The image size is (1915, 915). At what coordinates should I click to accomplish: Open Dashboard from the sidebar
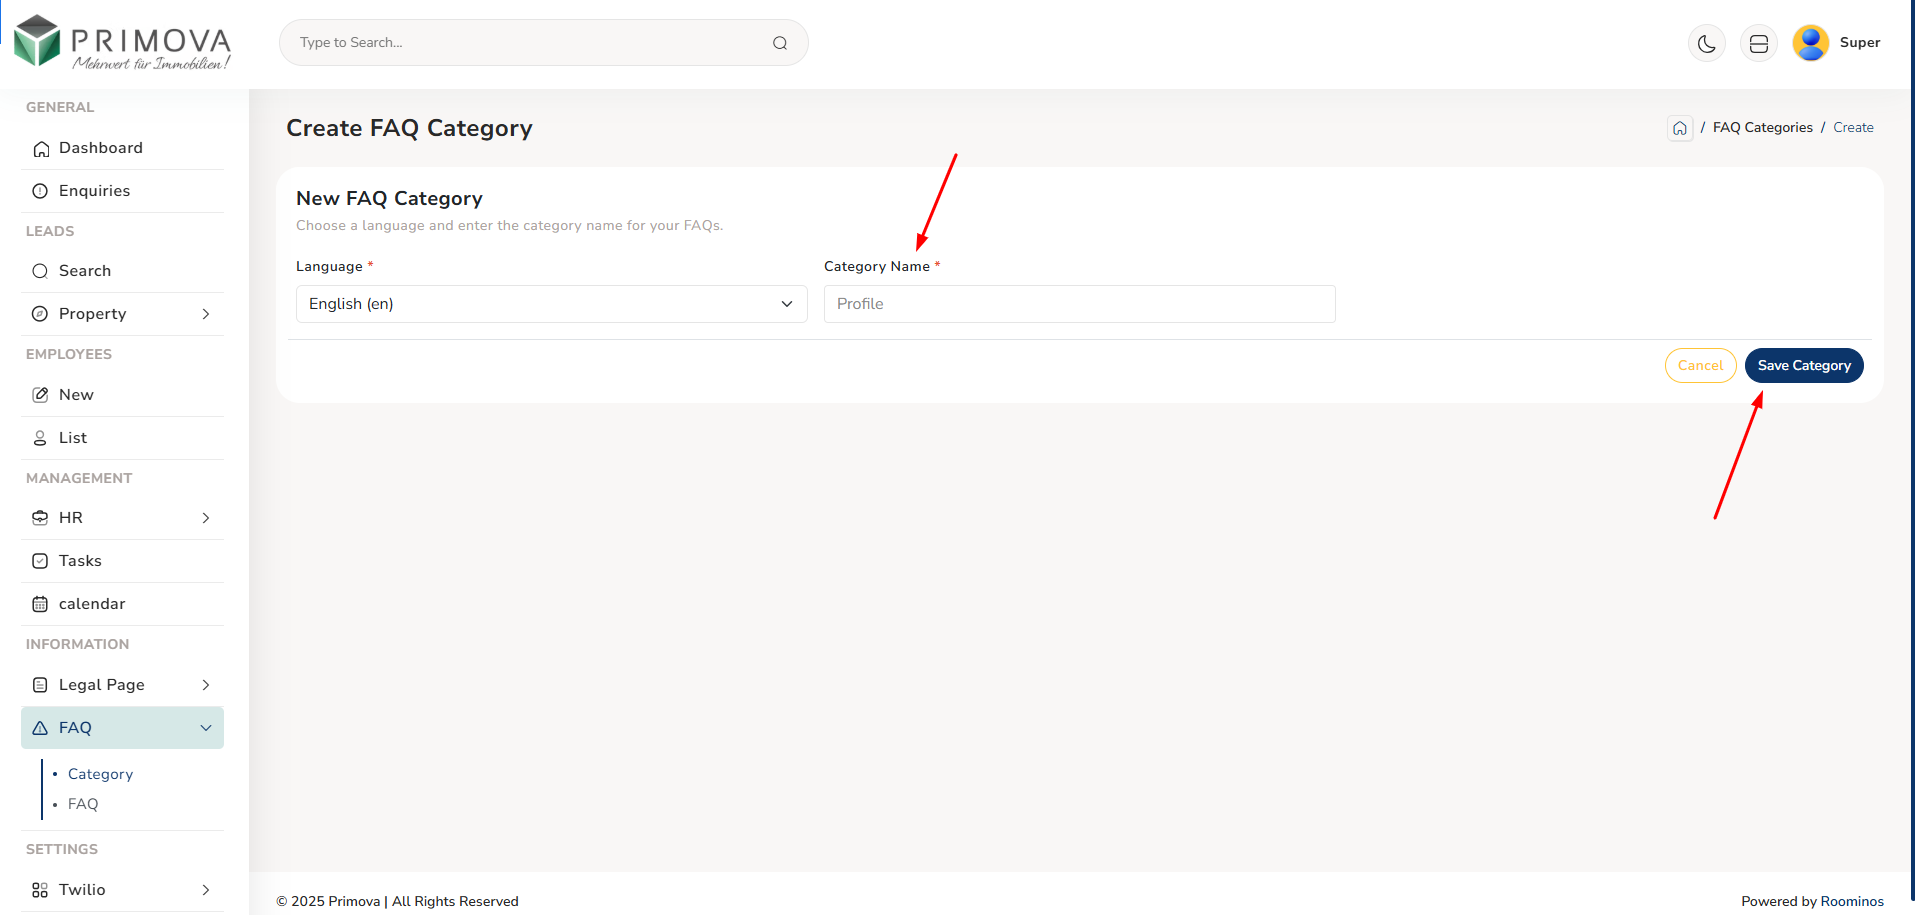tap(100, 148)
